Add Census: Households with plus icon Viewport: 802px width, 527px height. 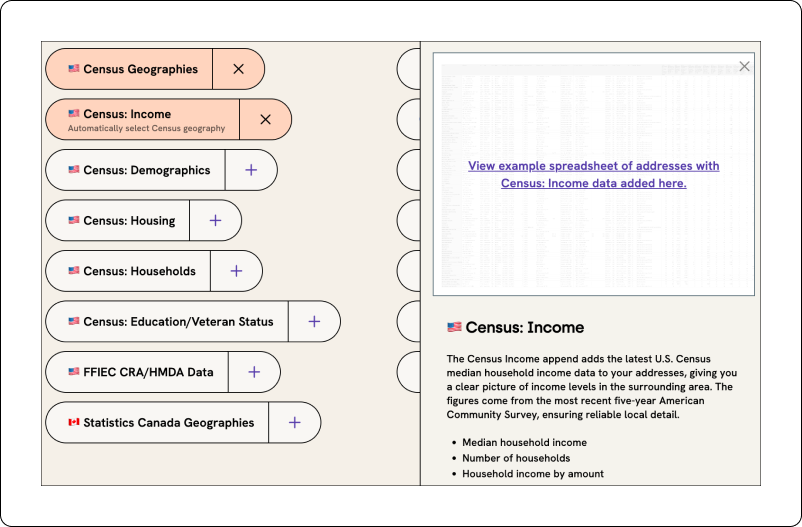tap(236, 271)
